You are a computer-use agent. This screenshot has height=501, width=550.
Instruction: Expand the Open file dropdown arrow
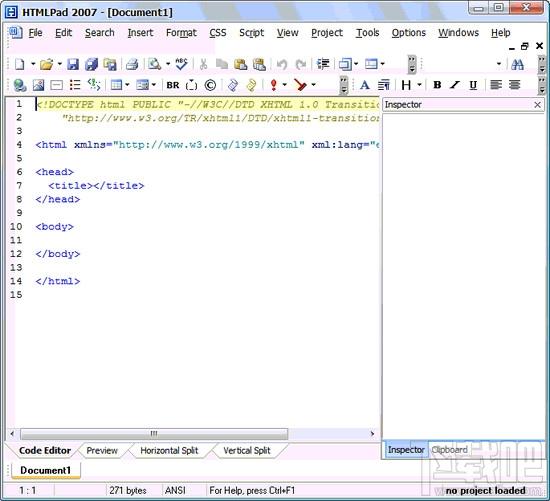pos(60,64)
